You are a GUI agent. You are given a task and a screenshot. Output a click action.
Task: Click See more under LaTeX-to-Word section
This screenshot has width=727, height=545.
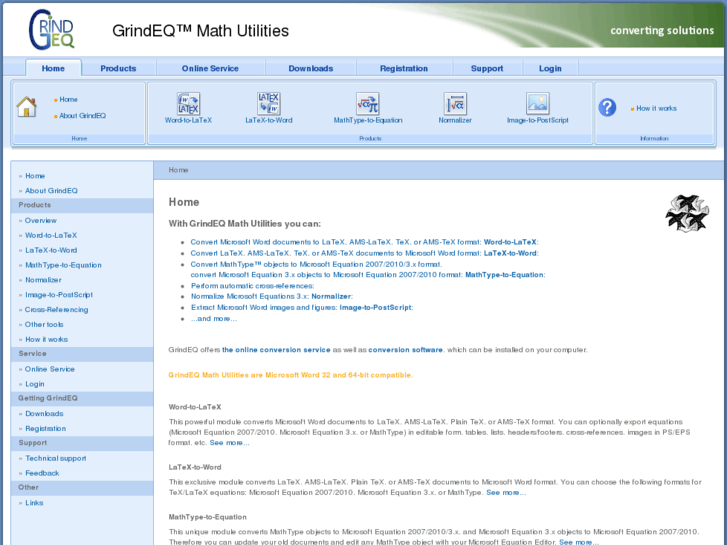(506, 492)
